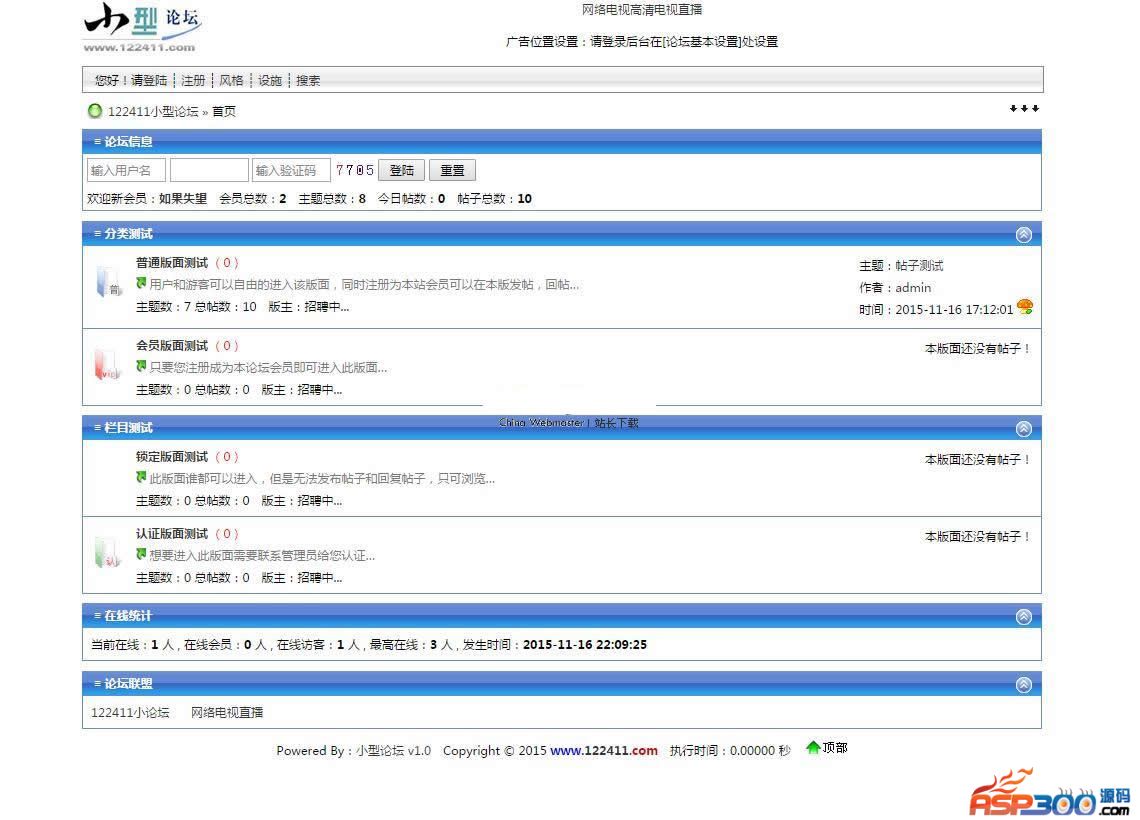The height and width of the screenshot is (820, 1140).
Task: Open the 搜索 menu item
Action: pos(308,80)
